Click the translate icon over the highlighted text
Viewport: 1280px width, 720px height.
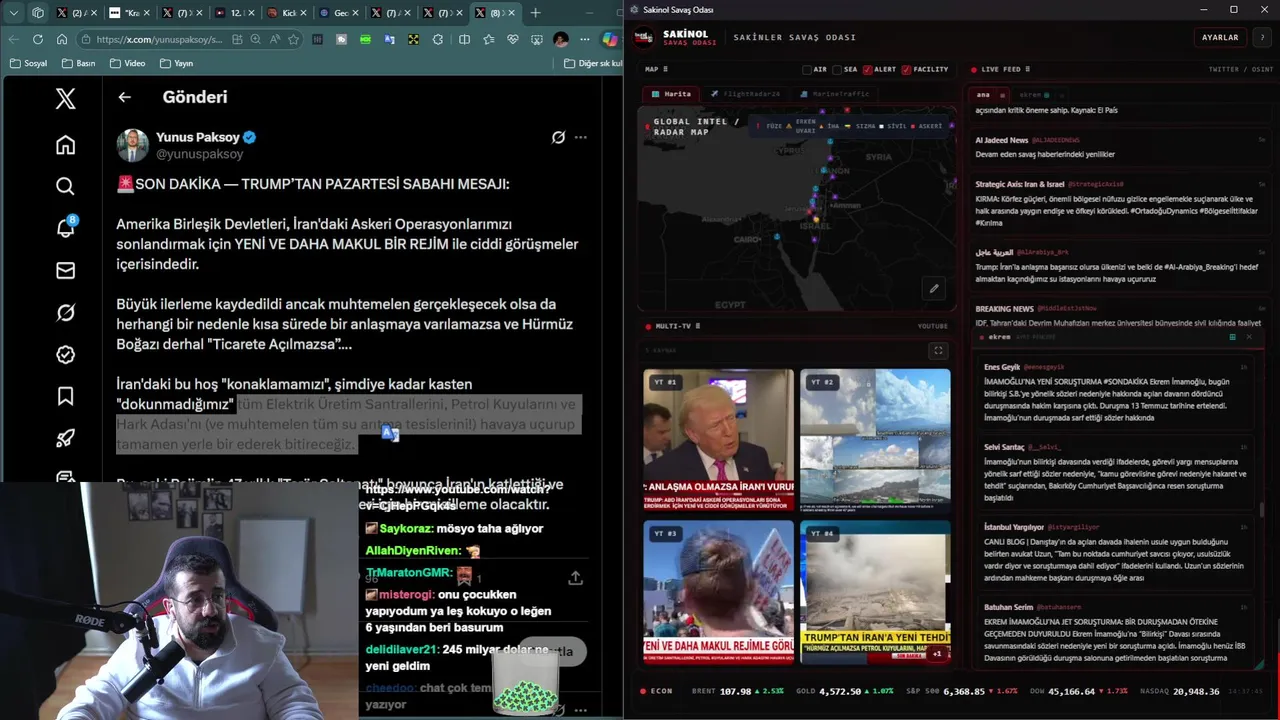click(390, 433)
